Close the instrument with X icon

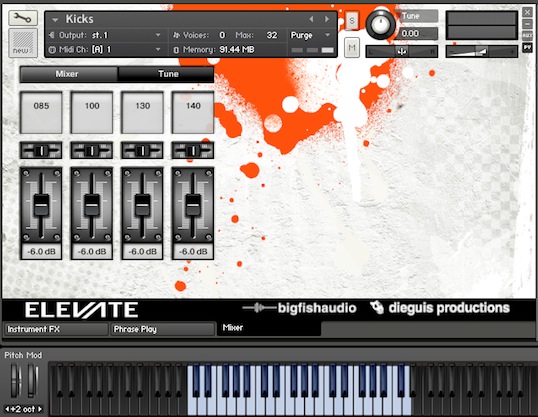[527, 12]
